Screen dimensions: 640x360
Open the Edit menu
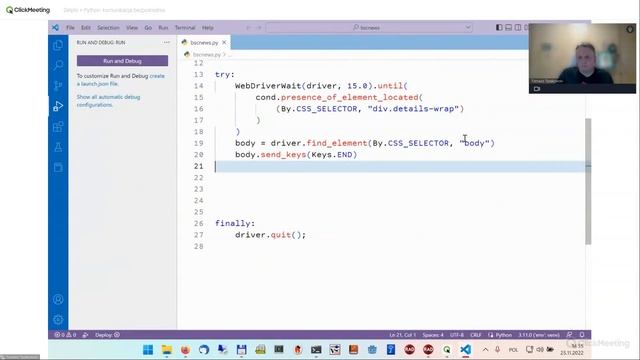pyautogui.click(x=85, y=28)
